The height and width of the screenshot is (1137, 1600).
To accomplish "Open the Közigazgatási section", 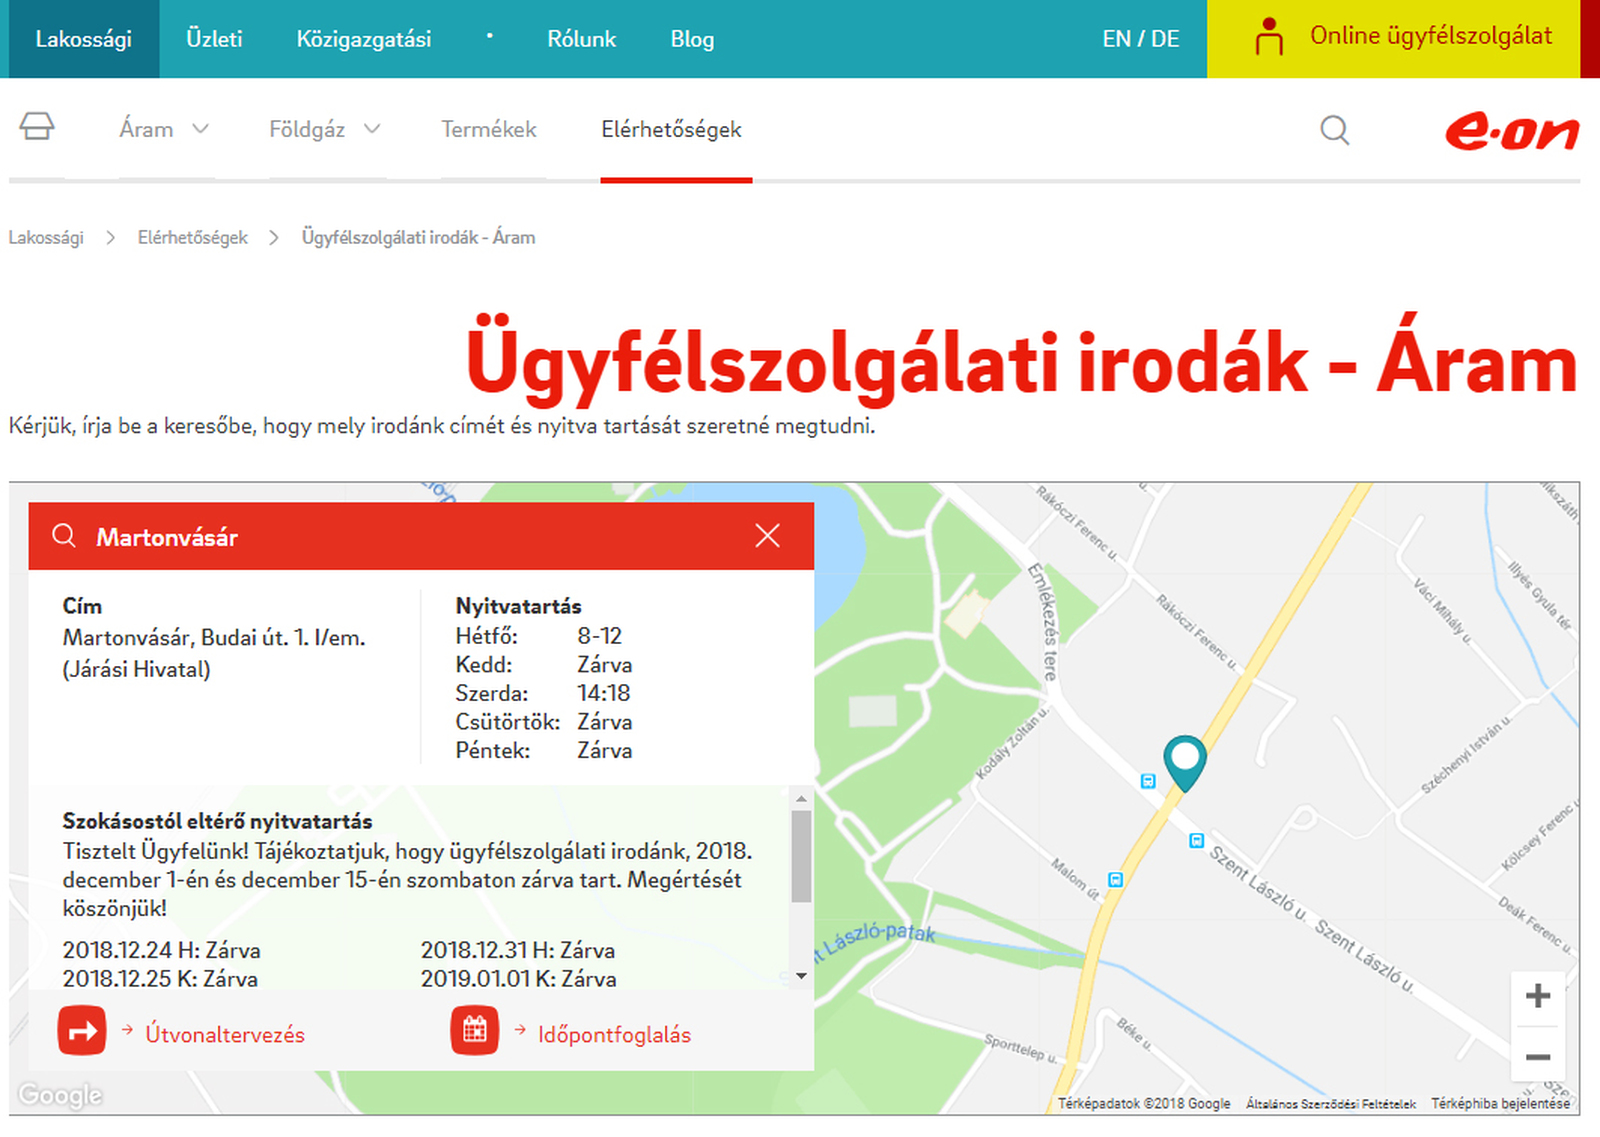I will tap(363, 39).
